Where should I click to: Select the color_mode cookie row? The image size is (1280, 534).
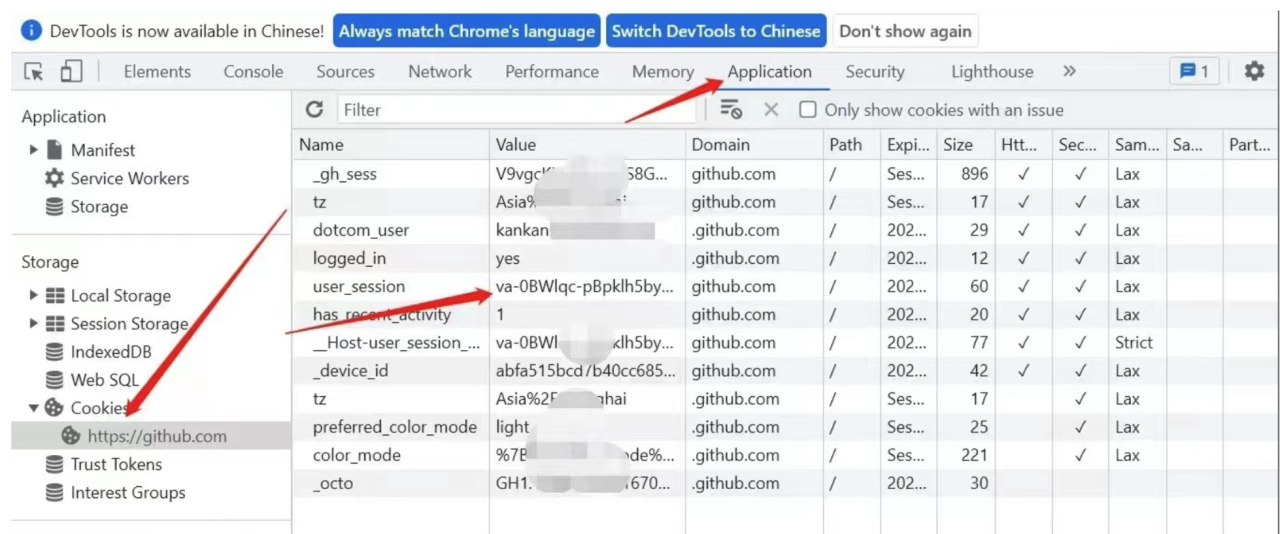click(x=785, y=455)
